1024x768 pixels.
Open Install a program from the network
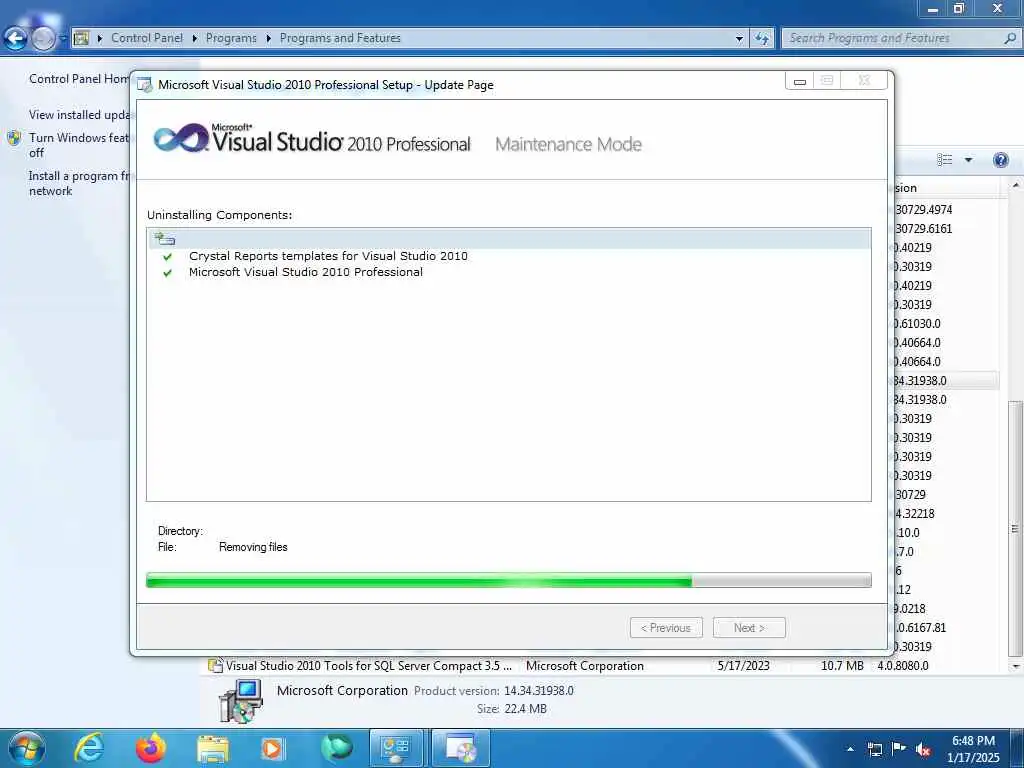coord(79,184)
